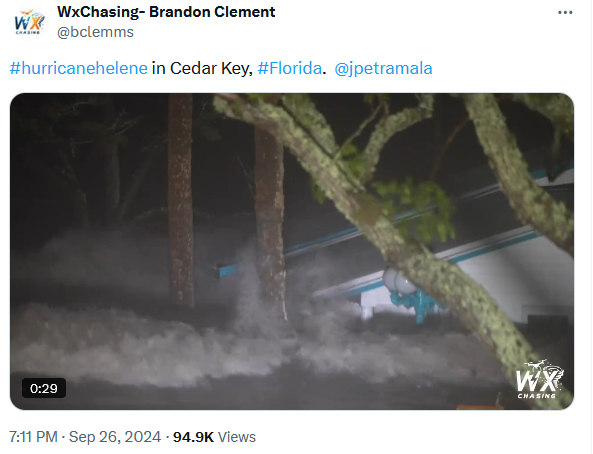This screenshot has height=454, width=593.
Task: Click the word Views beside 94.9K
Action: (x=237, y=437)
